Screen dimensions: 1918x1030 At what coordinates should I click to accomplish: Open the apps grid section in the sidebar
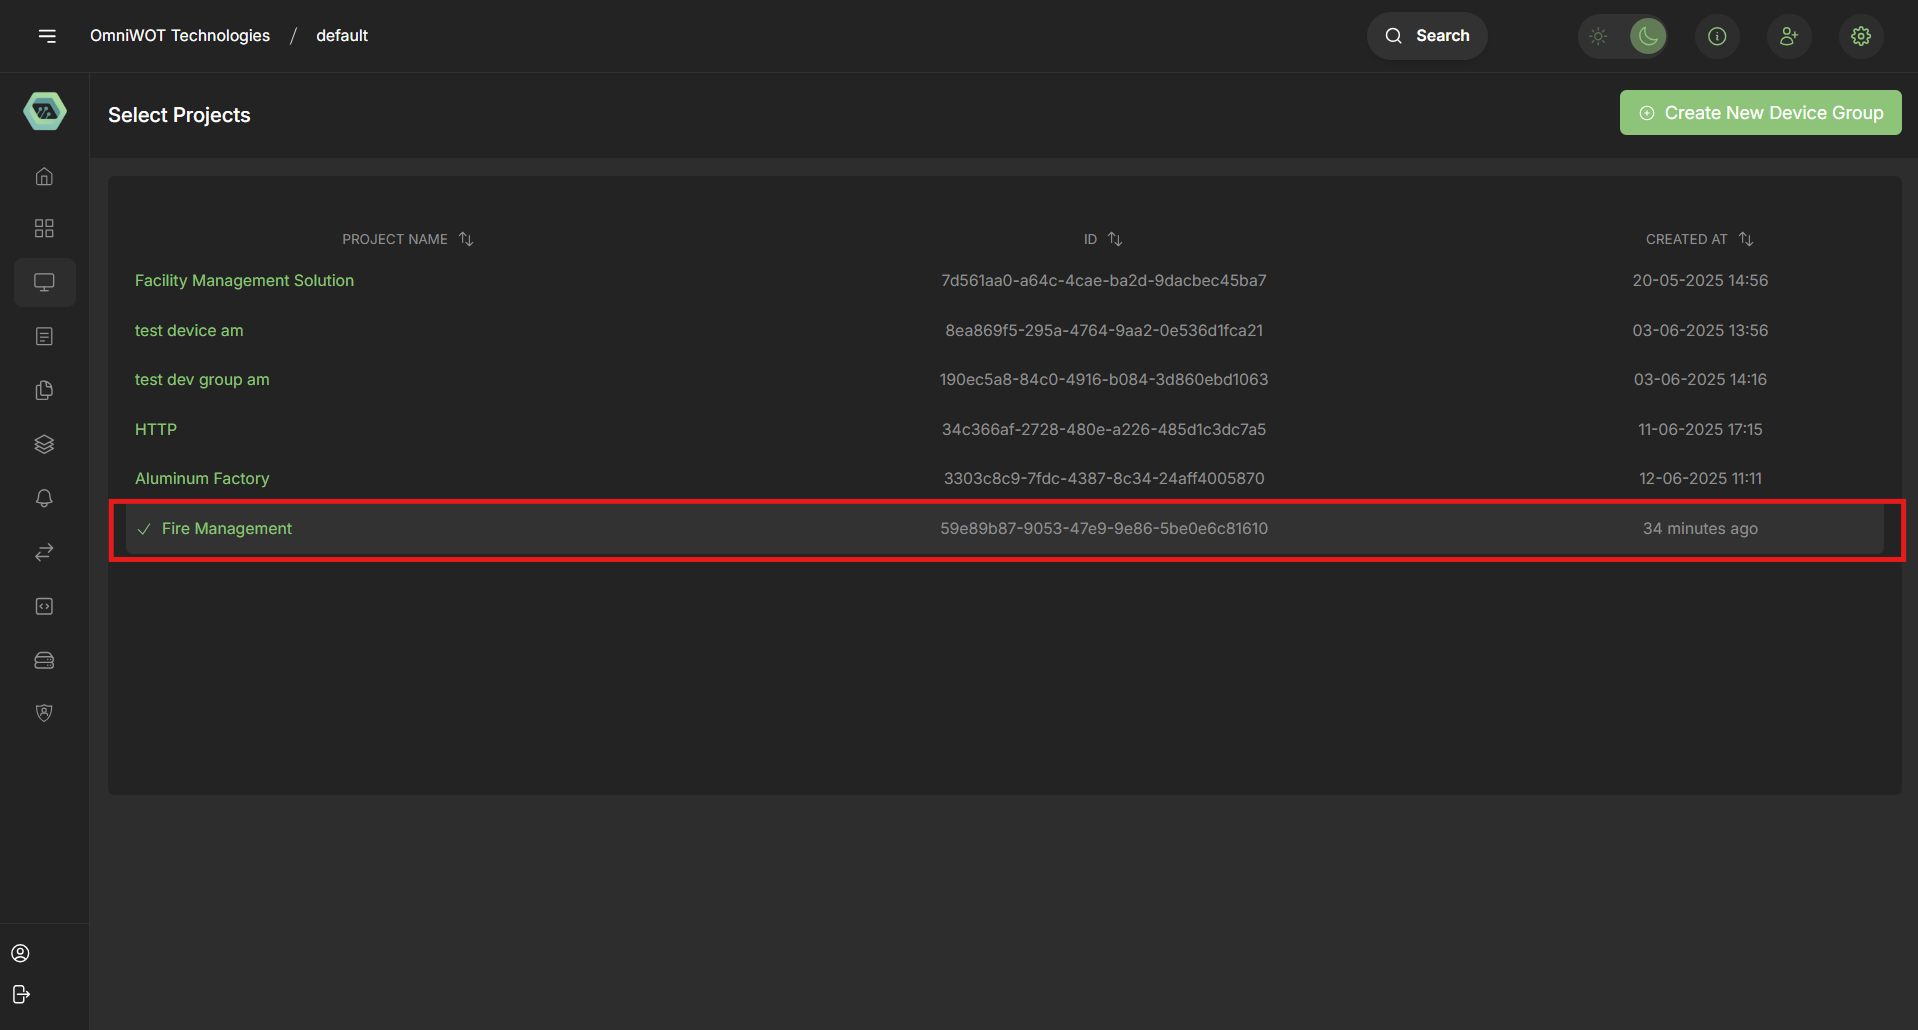pos(44,228)
